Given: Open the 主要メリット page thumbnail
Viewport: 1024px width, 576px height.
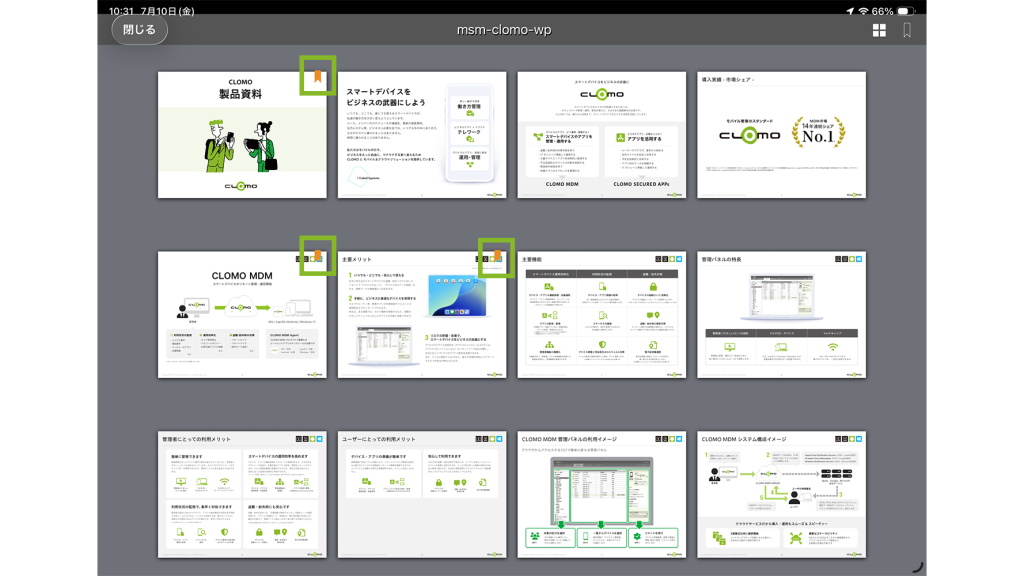Looking at the screenshot, I should 422,315.
